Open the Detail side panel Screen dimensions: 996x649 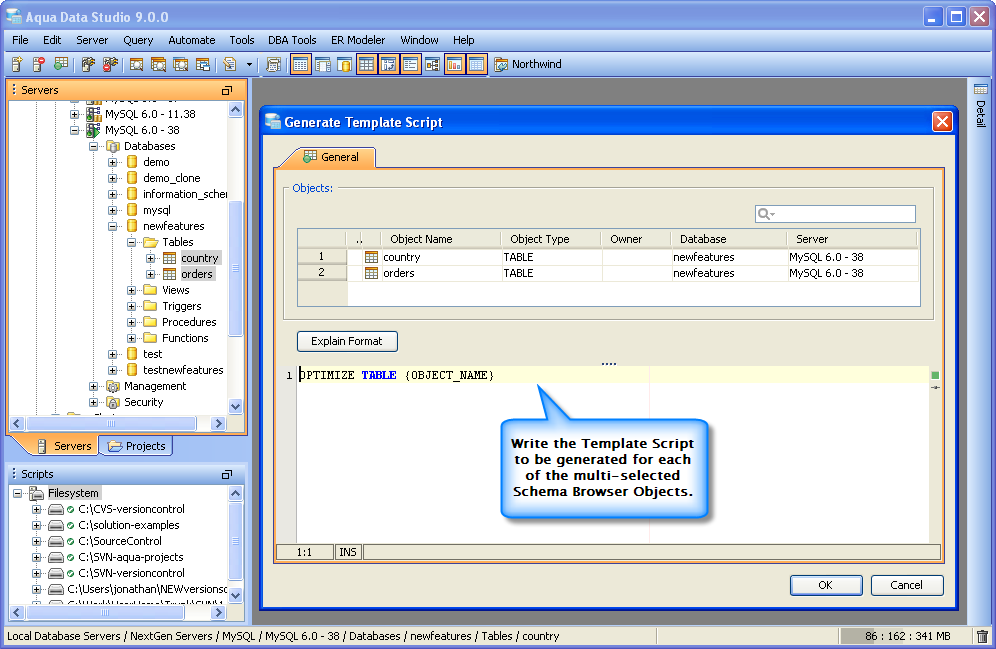coord(981,105)
